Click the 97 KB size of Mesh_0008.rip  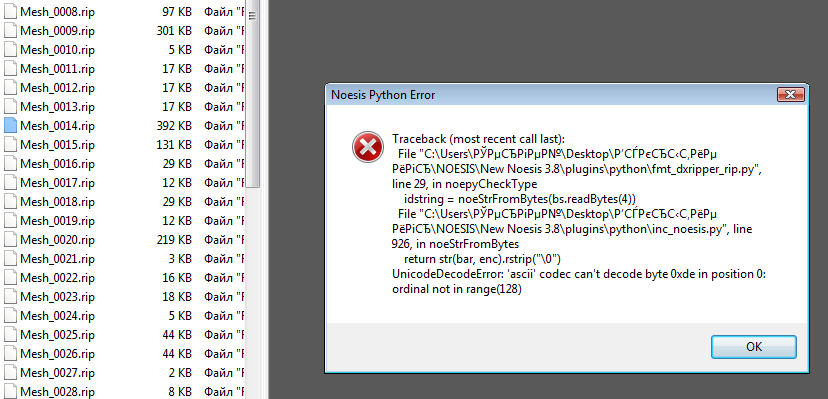tap(177, 12)
